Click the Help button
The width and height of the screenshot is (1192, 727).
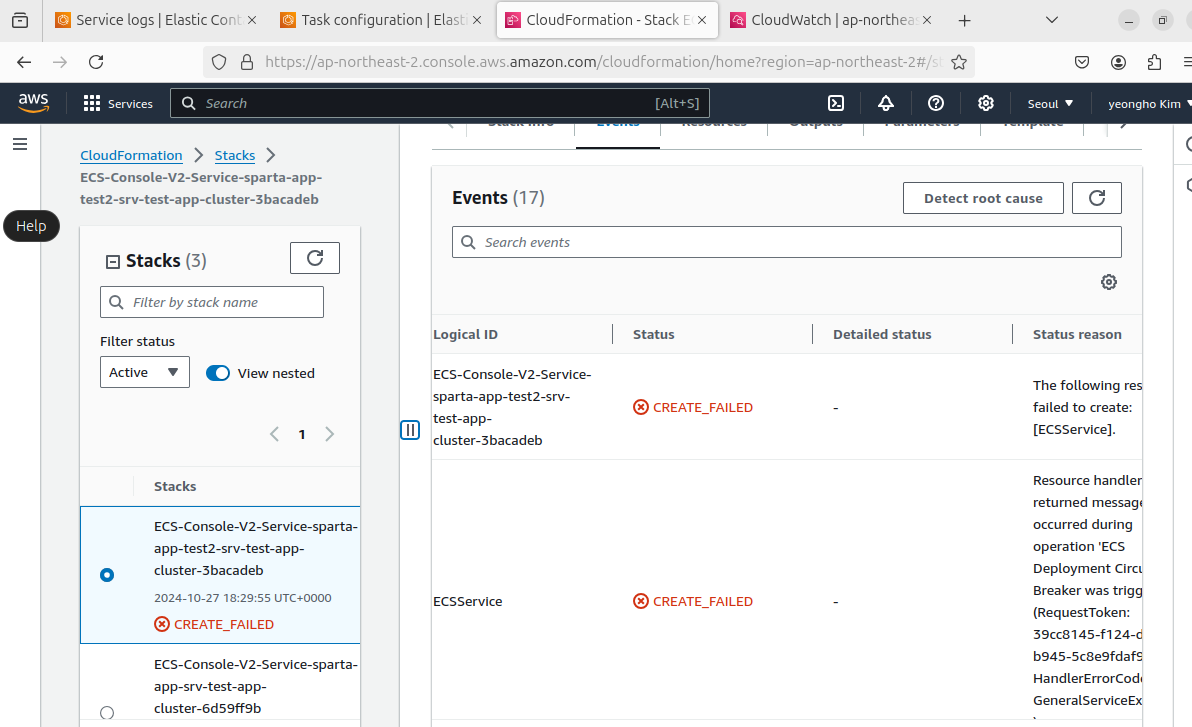pyautogui.click(x=31, y=226)
